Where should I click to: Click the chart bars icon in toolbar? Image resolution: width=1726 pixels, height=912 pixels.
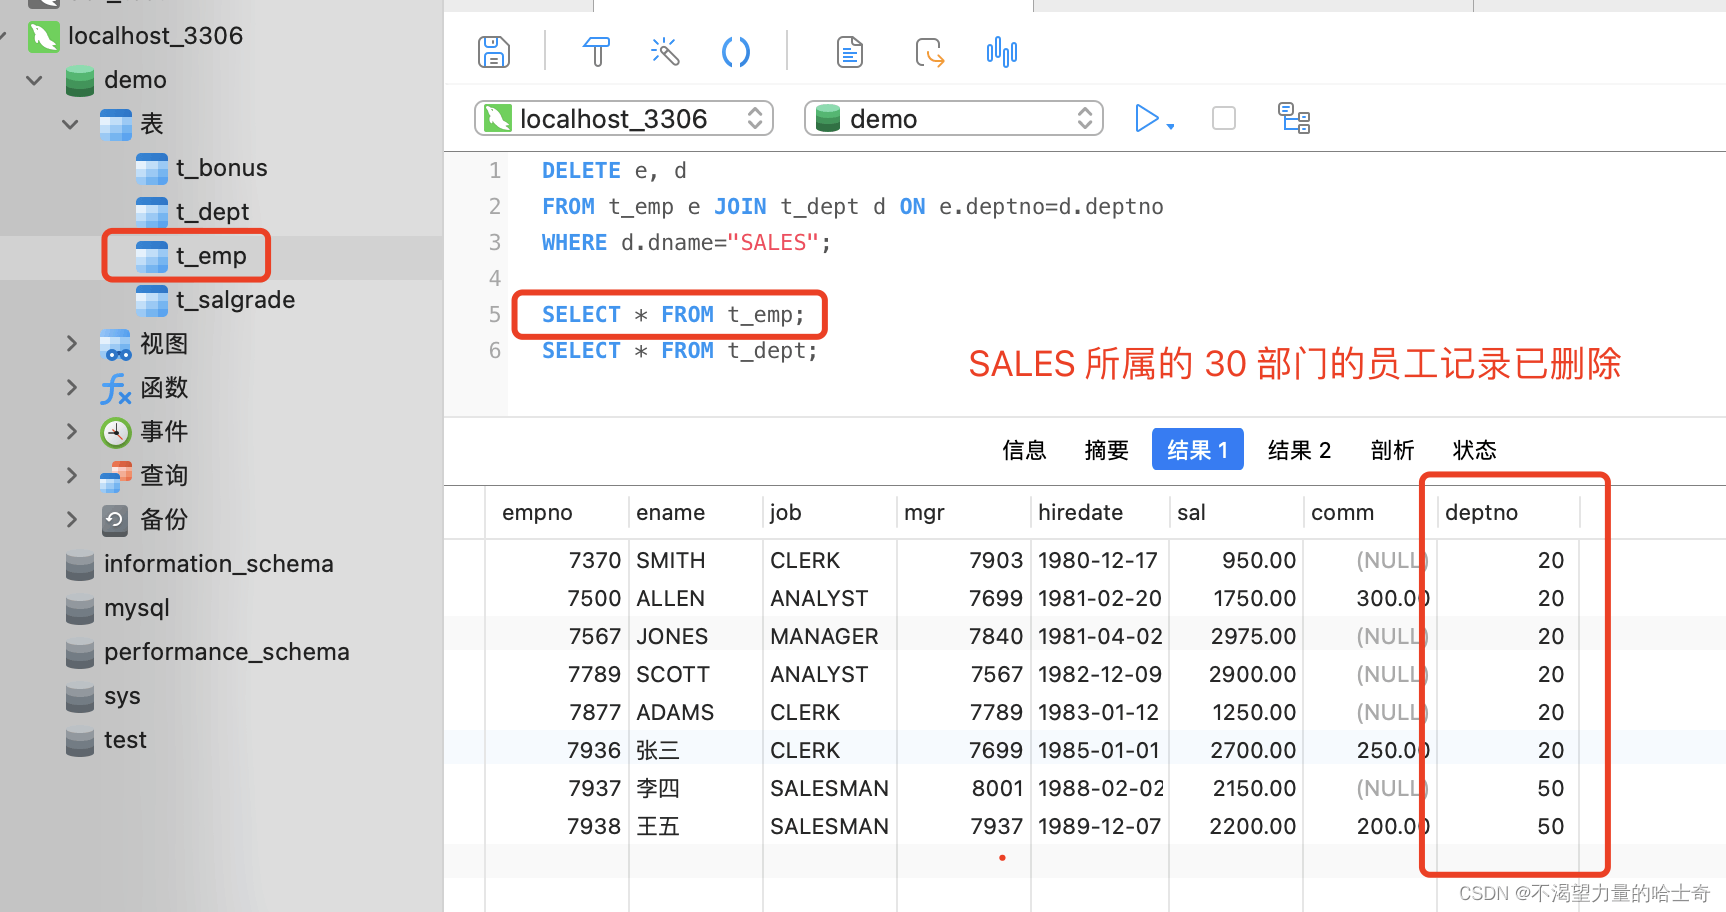pos(1001,52)
